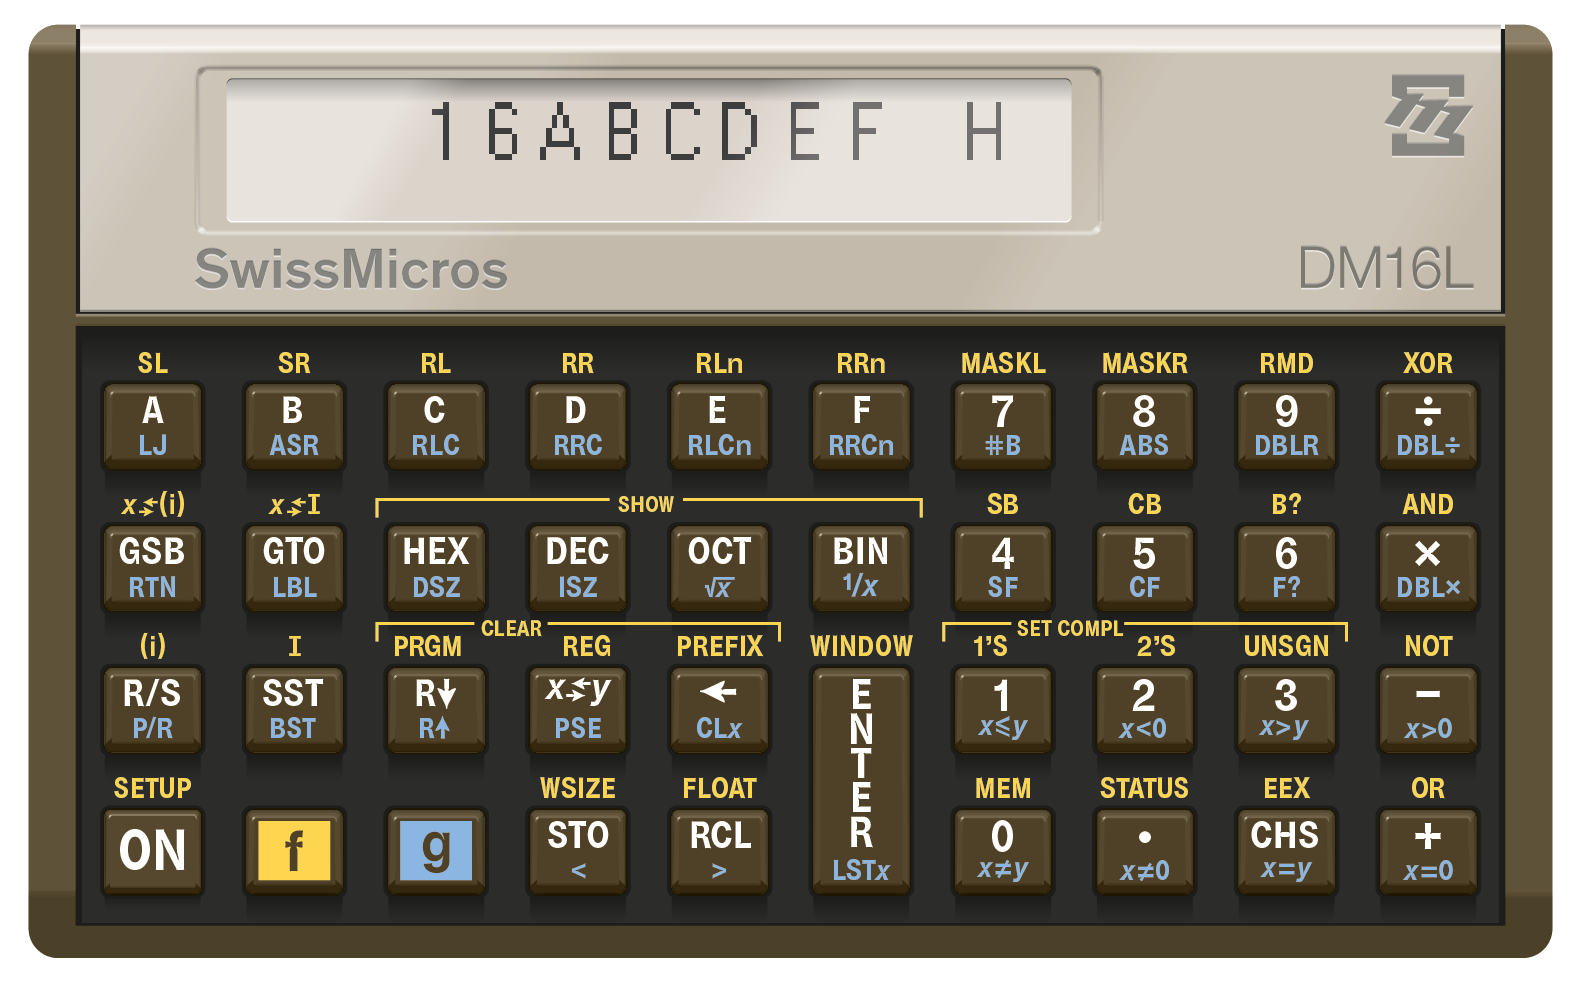Click the divide ÷ key
The height and width of the screenshot is (987, 1581).
(x=1428, y=426)
